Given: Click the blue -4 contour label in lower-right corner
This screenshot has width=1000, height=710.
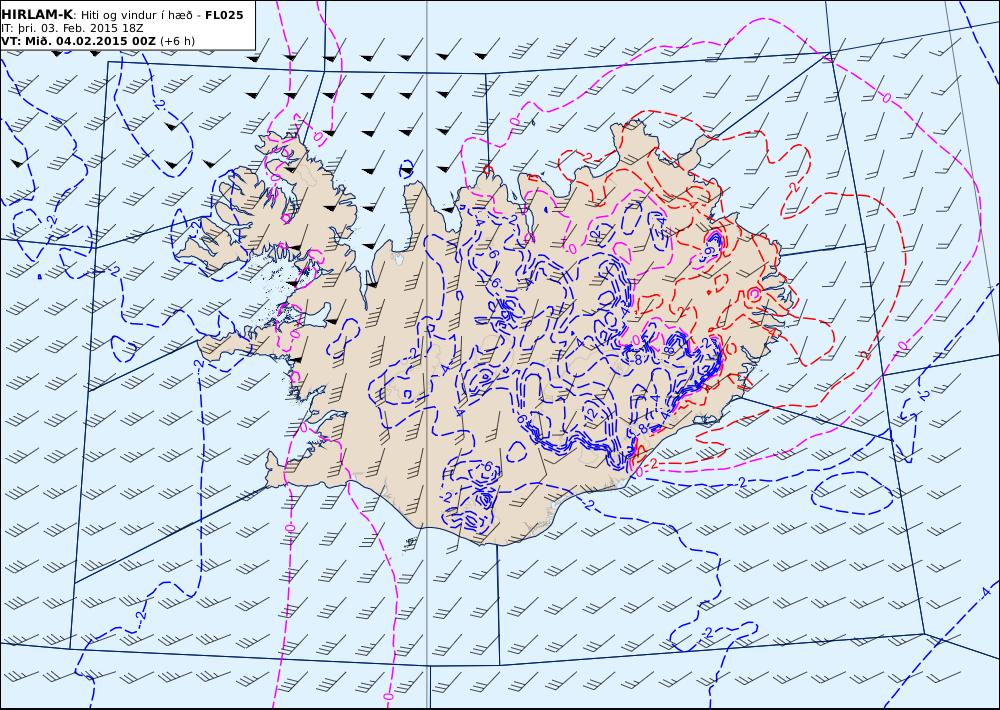Looking at the screenshot, I should (x=985, y=593).
